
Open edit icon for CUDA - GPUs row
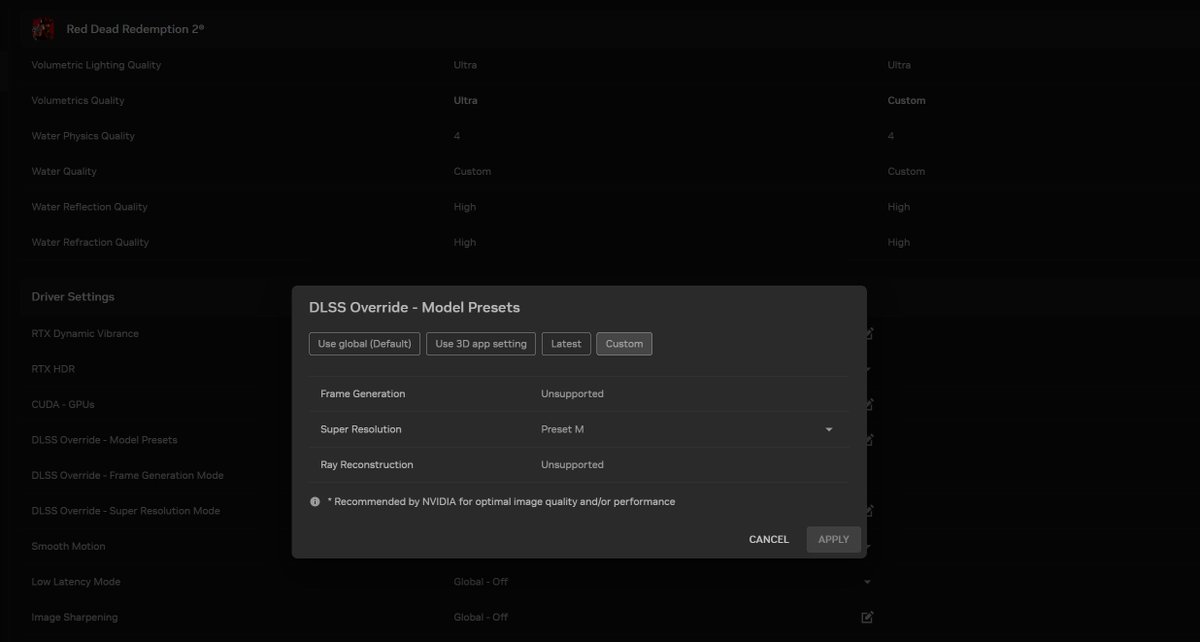[x=868, y=405]
